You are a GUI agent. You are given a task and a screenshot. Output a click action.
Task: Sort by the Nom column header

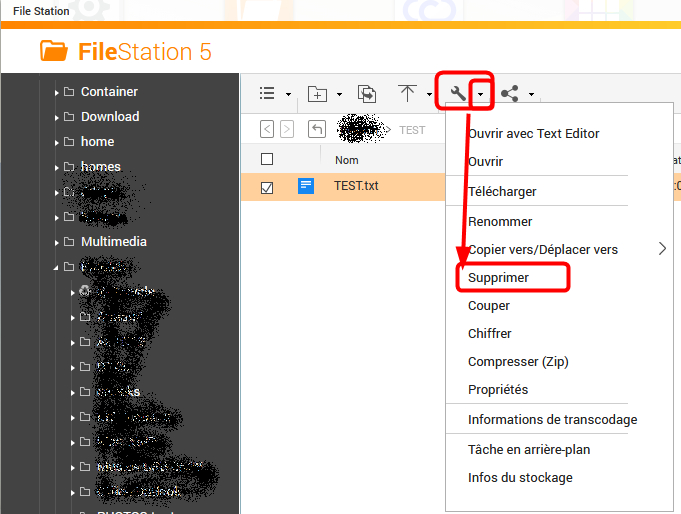347,160
